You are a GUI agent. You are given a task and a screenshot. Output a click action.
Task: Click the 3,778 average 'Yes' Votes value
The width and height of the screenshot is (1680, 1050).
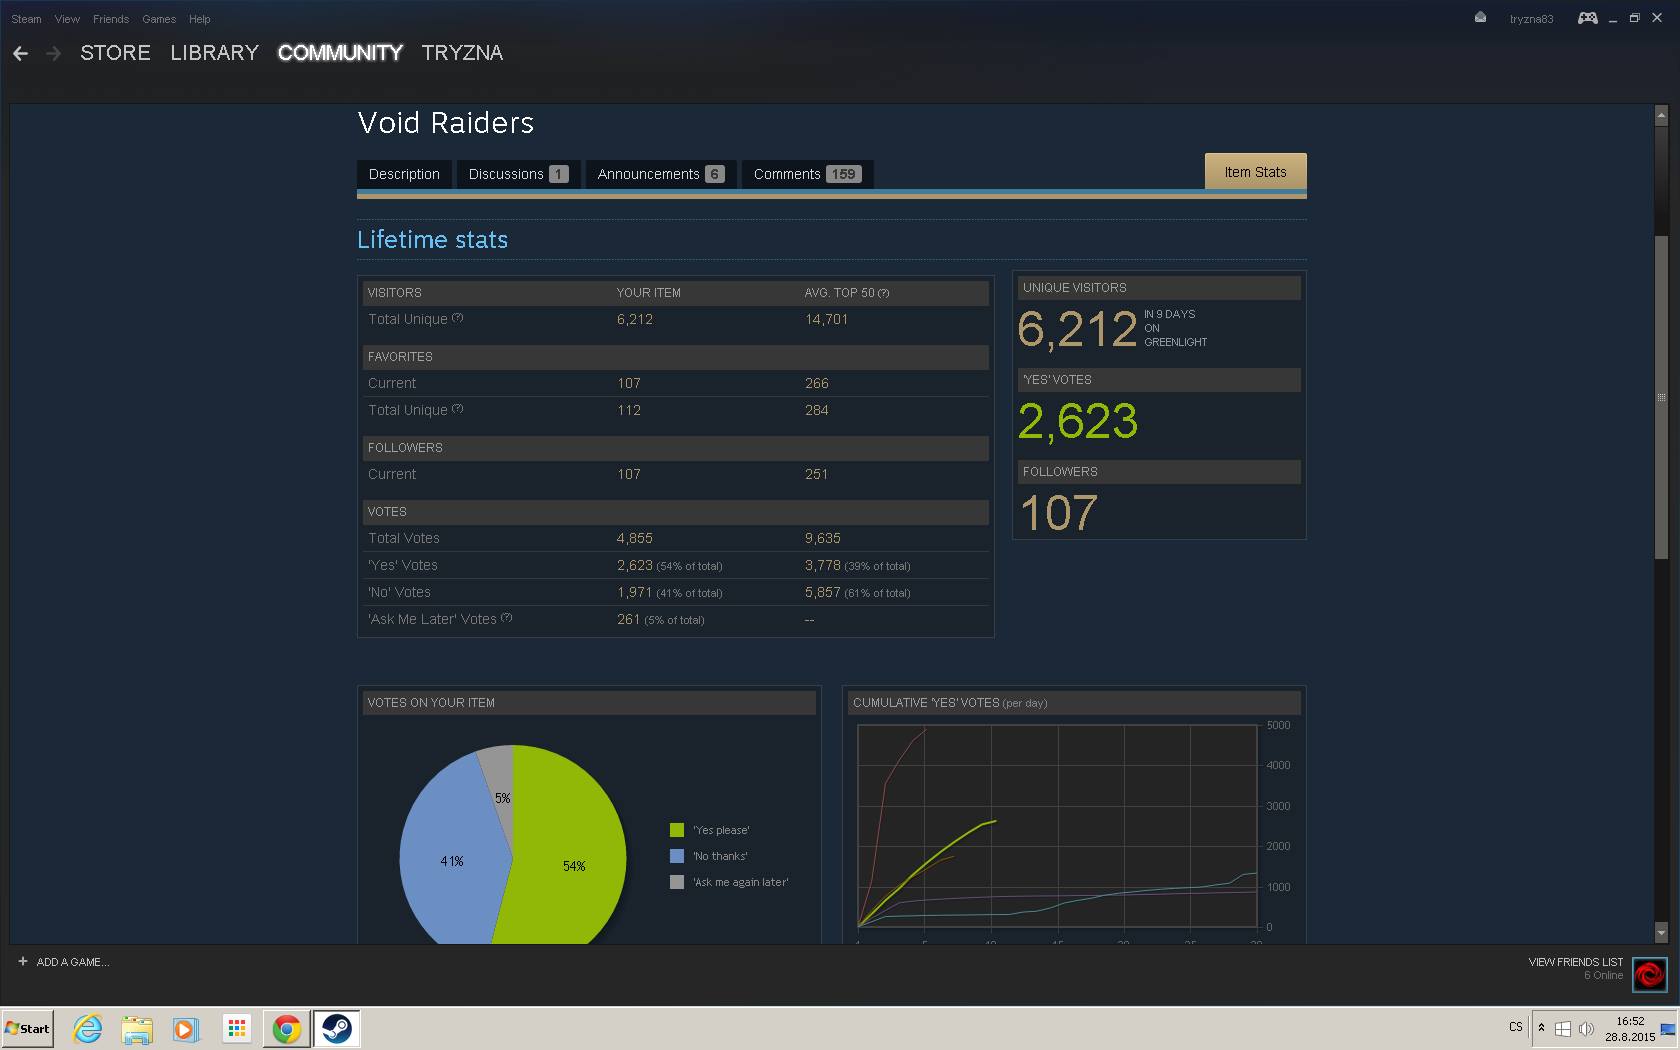point(822,565)
